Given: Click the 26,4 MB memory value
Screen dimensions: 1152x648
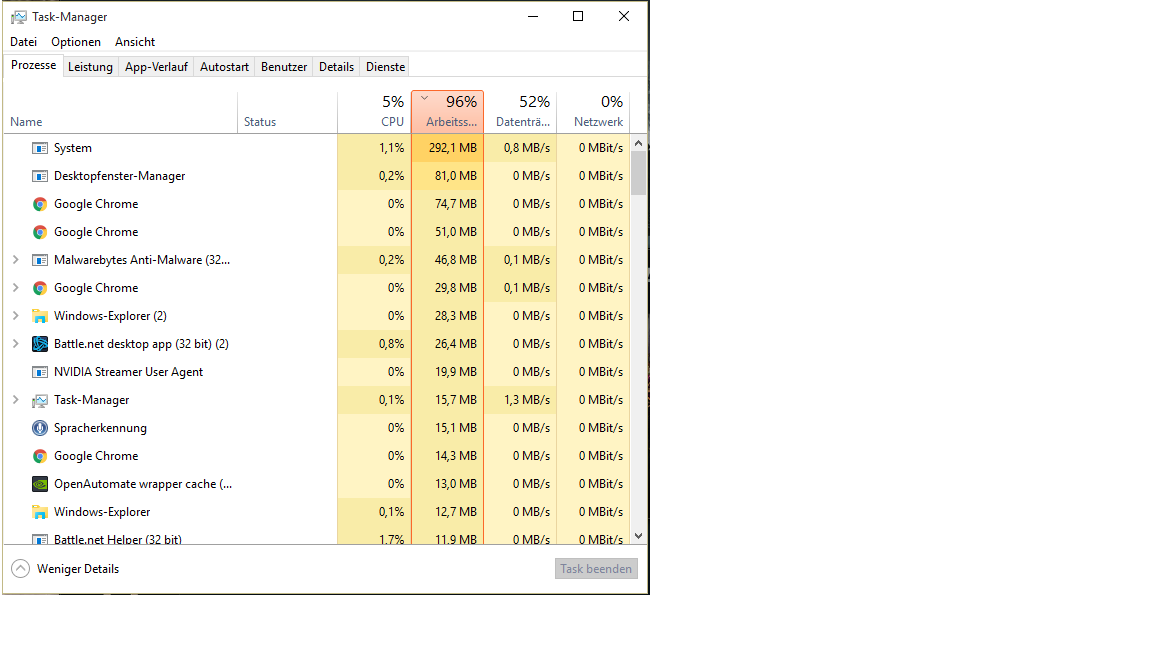Looking at the screenshot, I should click(x=456, y=344).
